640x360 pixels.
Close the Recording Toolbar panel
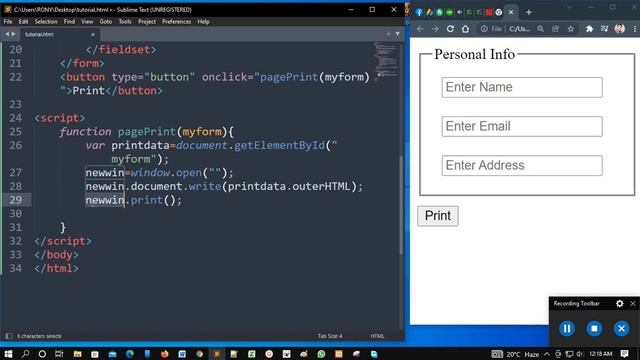[633, 304]
